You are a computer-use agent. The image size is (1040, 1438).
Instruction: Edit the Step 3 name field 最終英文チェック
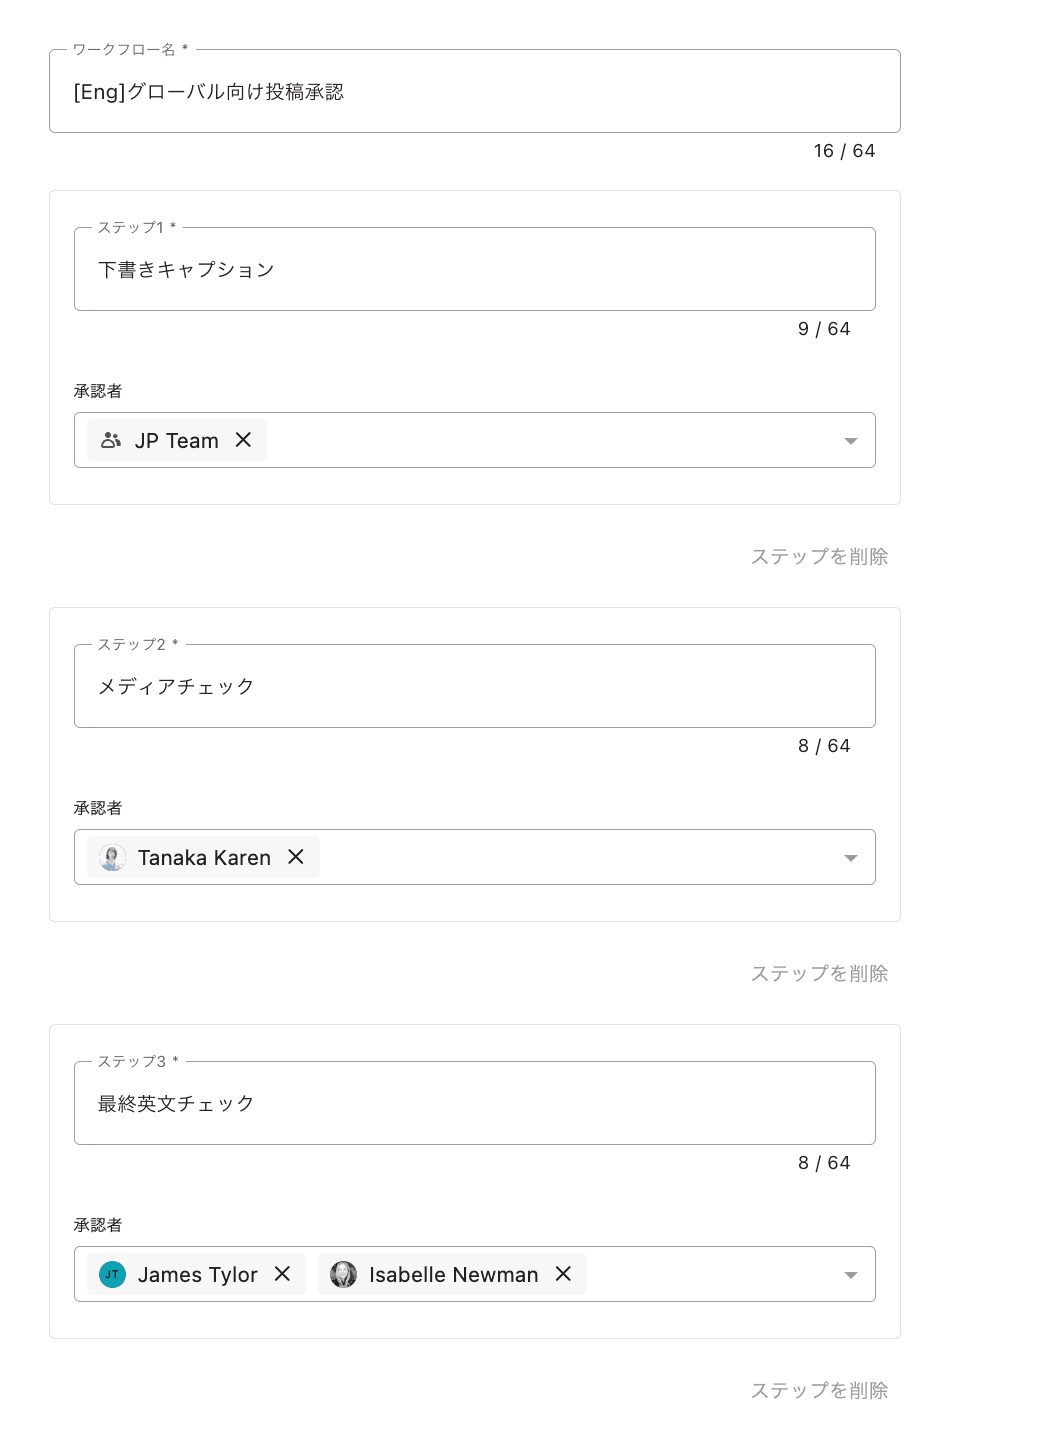click(x=474, y=1104)
